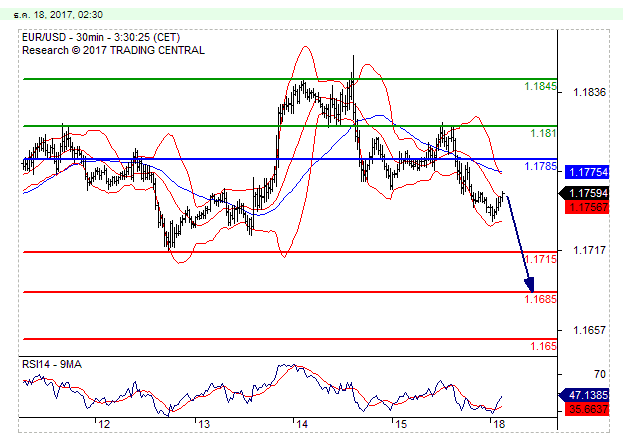Select the 47.1385 RSI value tag
623x442 pixels.
pos(584,395)
